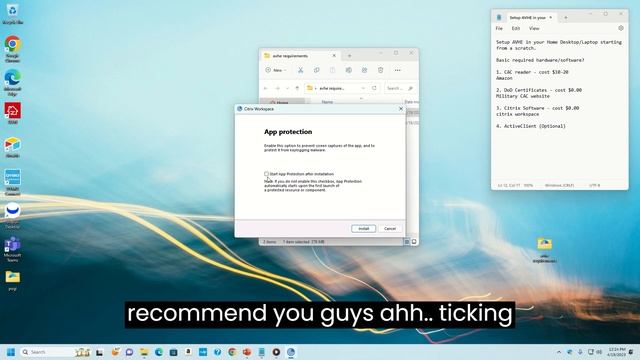Open the View menu in Notepad
Viewport: 640px width, 360px height.
[534, 29]
